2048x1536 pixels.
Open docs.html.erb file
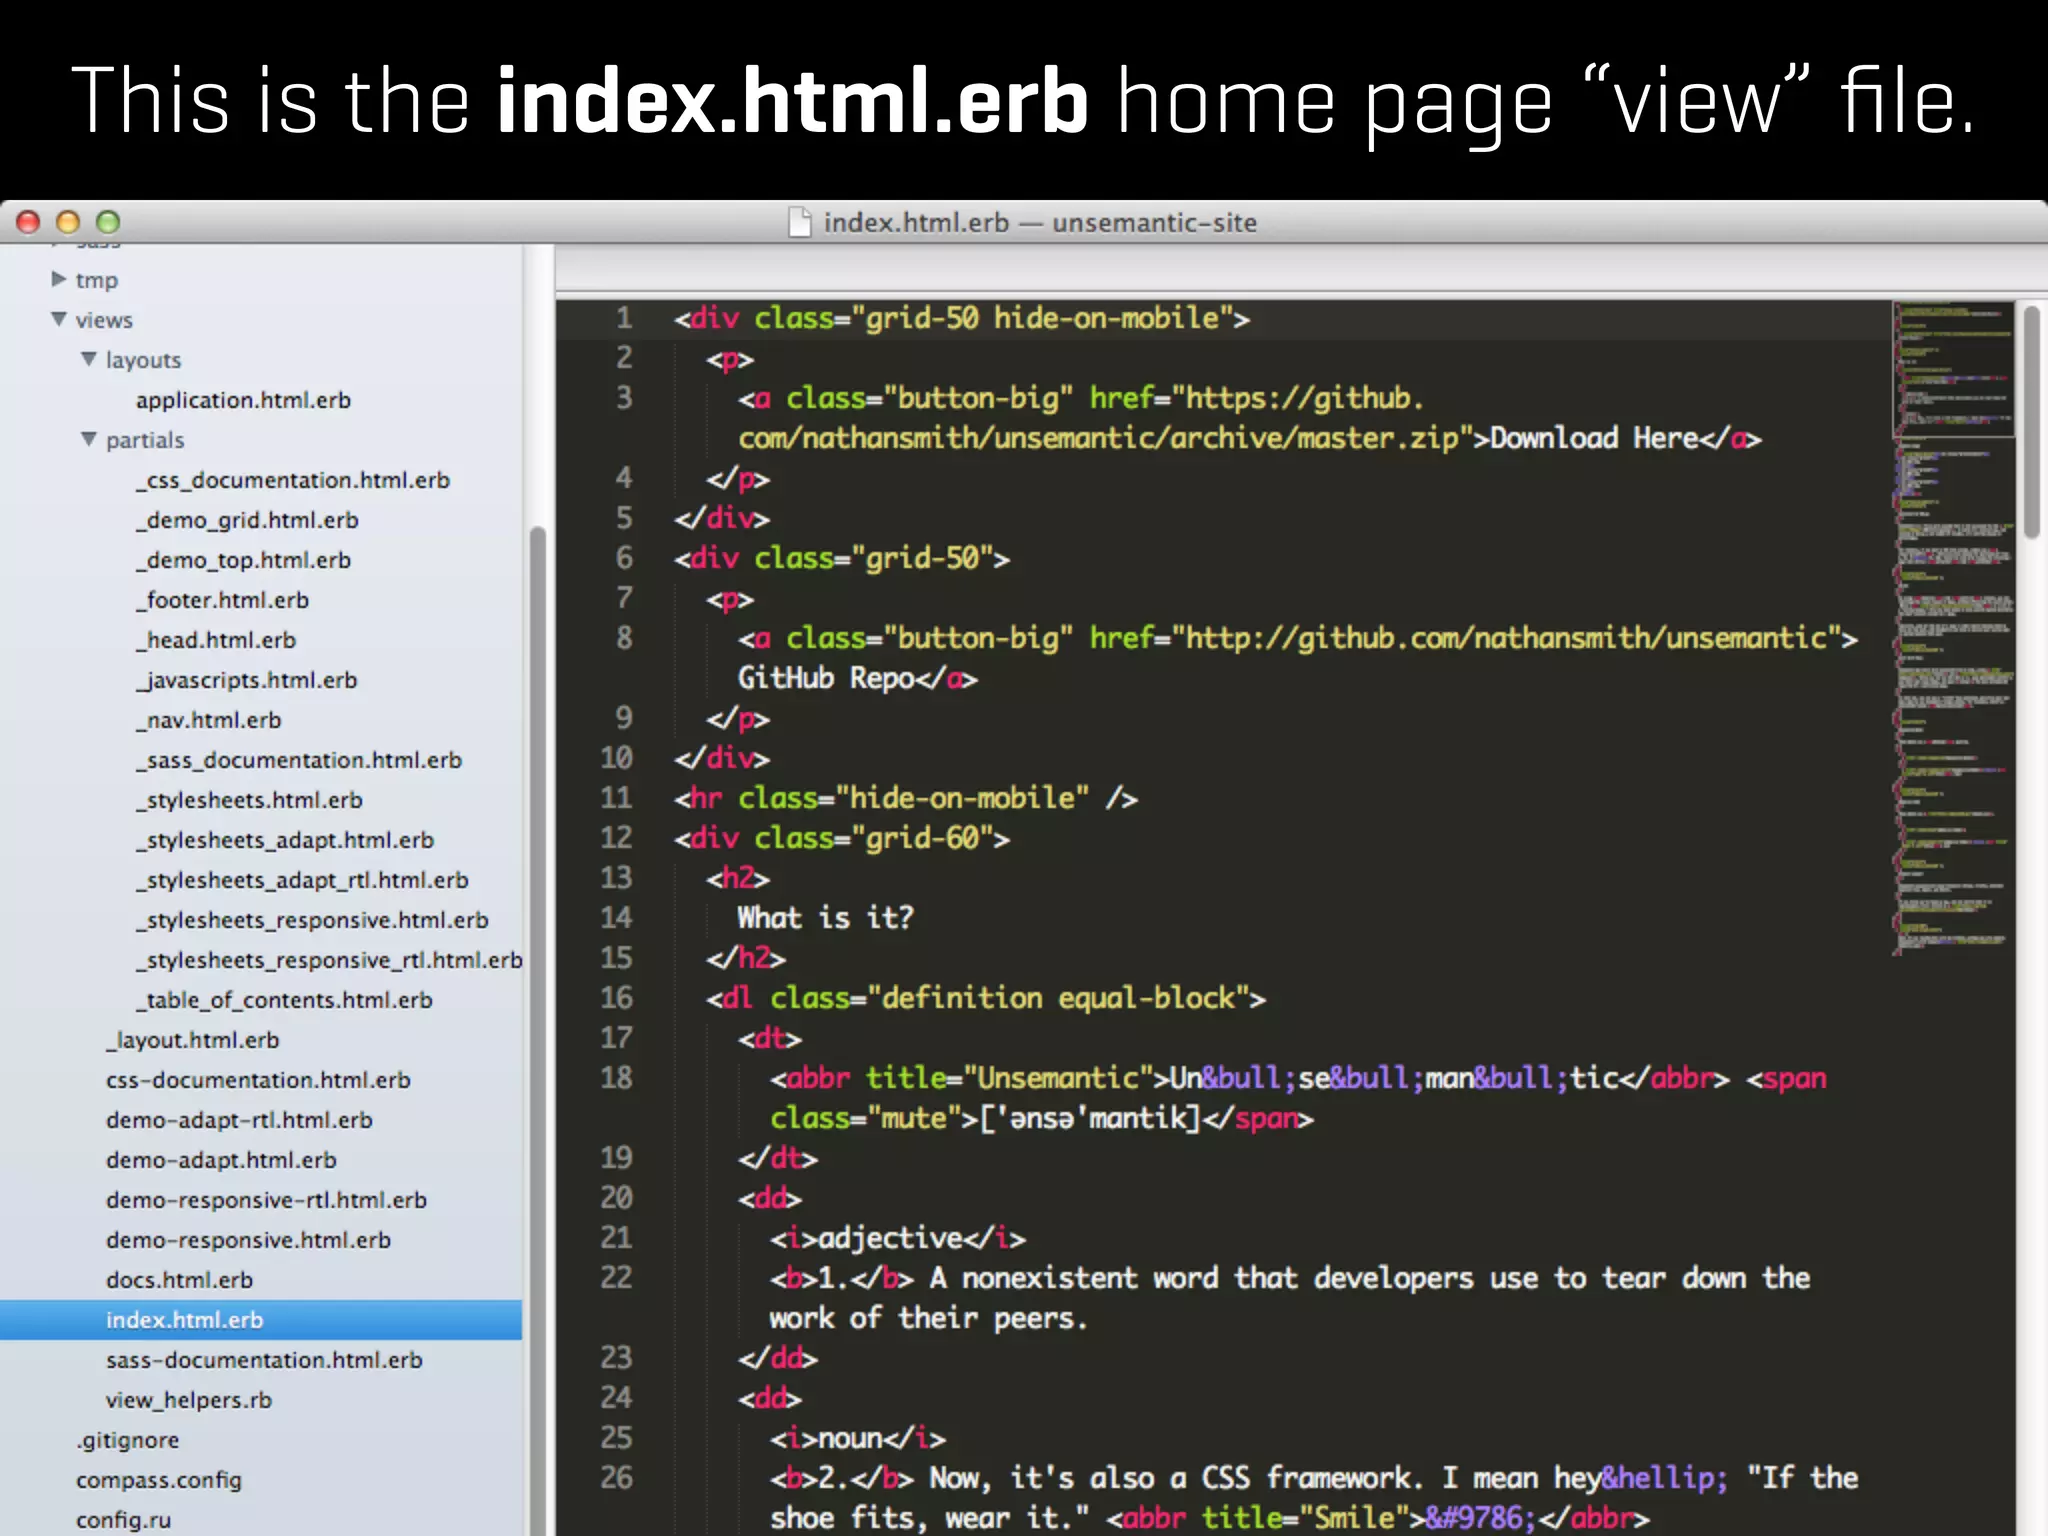click(179, 1280)
